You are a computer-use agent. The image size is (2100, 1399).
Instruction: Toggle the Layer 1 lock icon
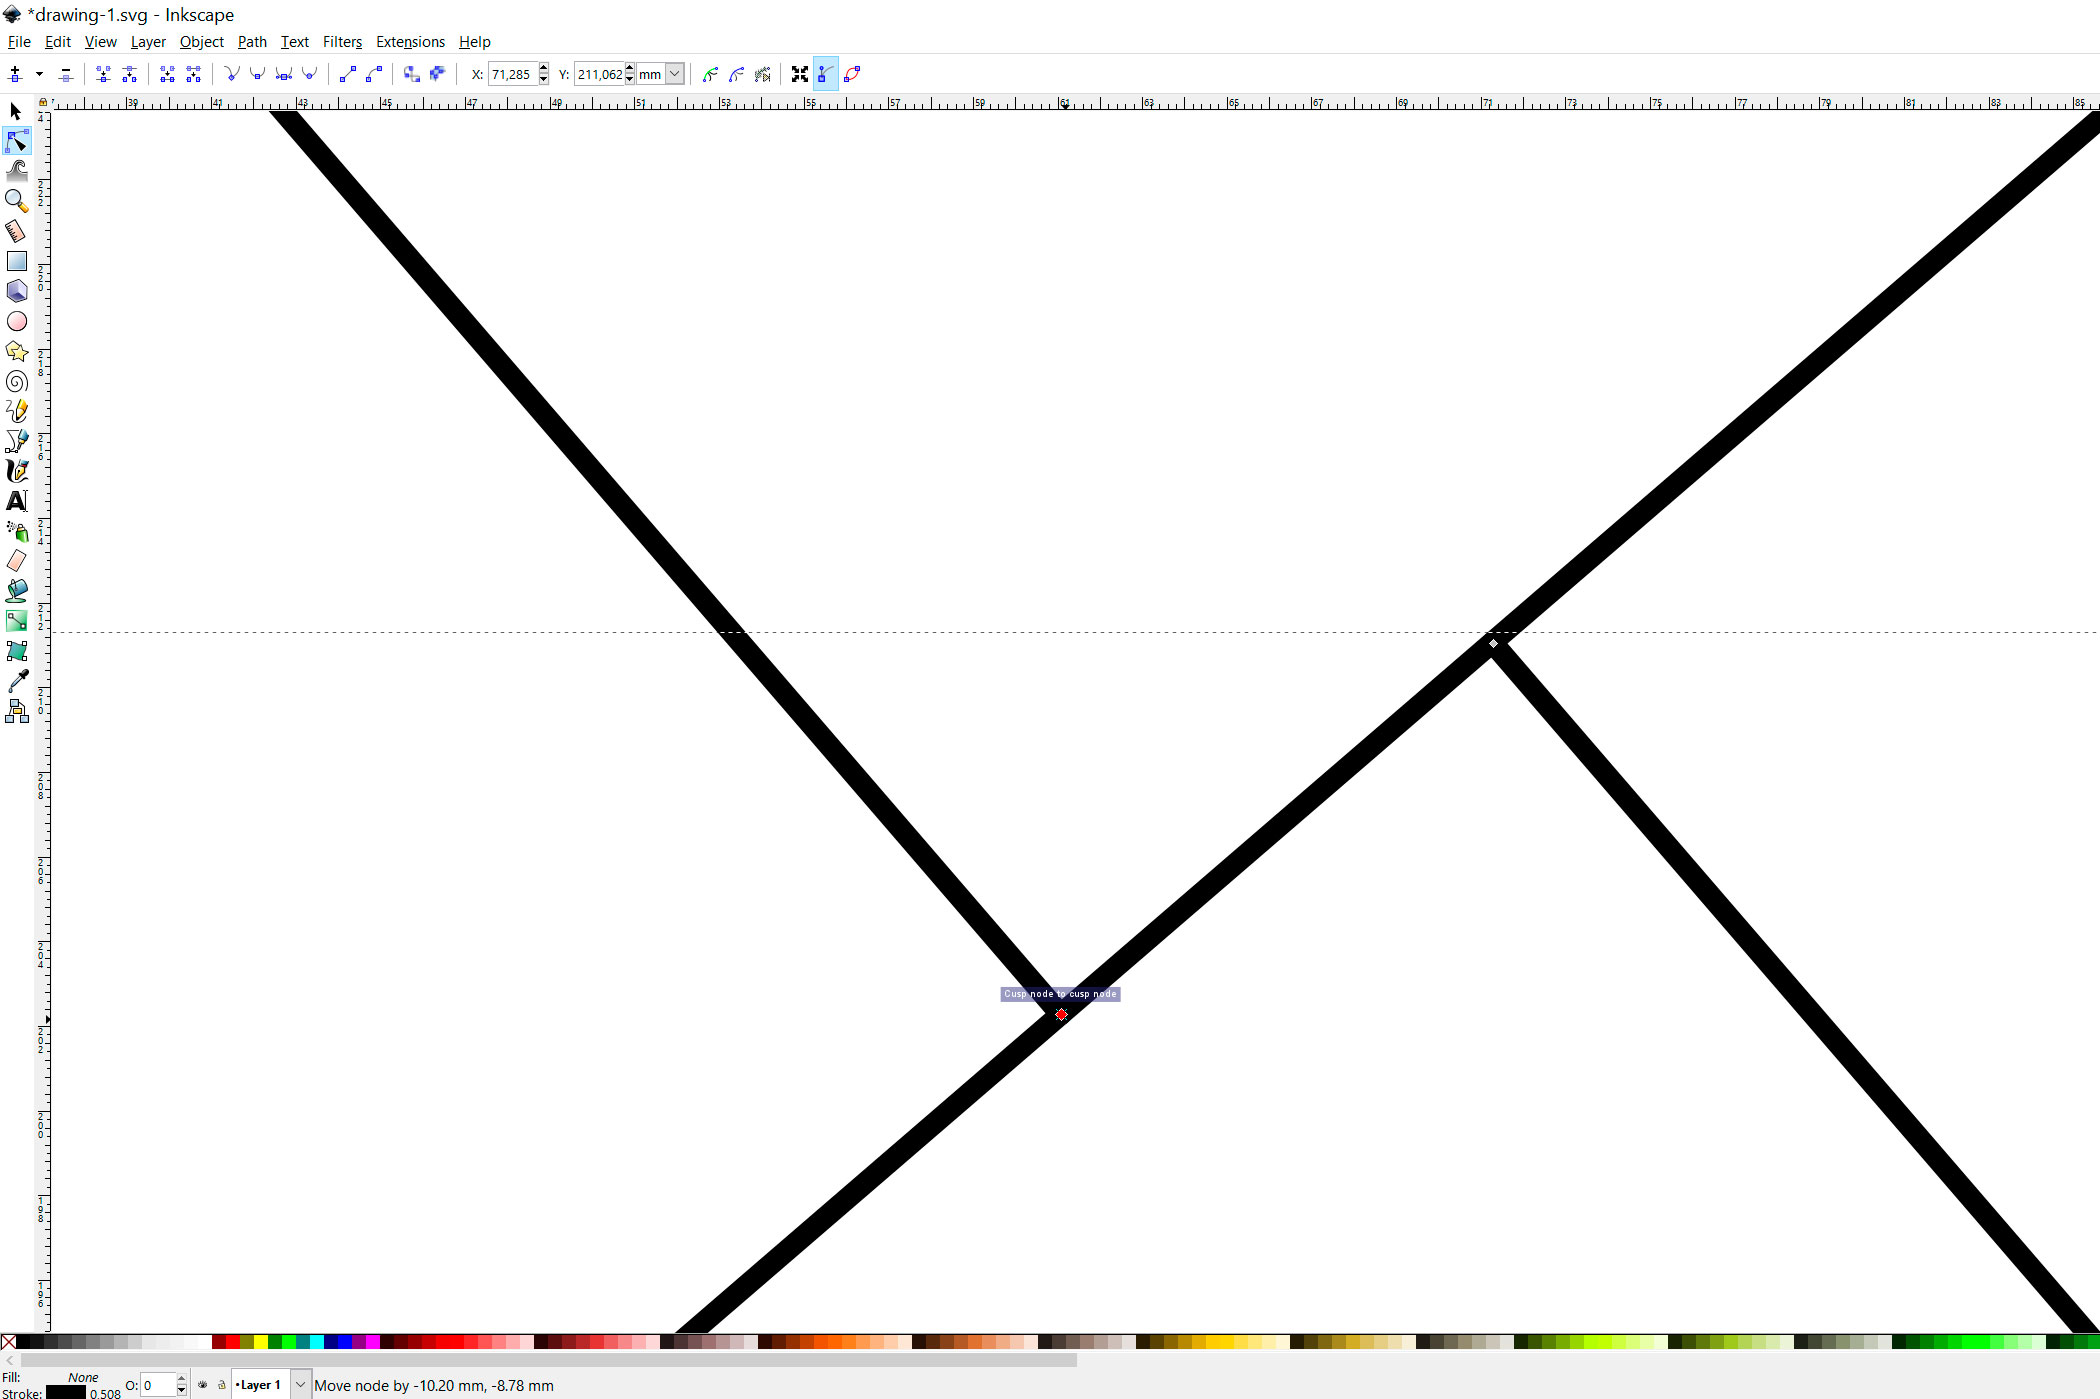(x=222, y=1385)
